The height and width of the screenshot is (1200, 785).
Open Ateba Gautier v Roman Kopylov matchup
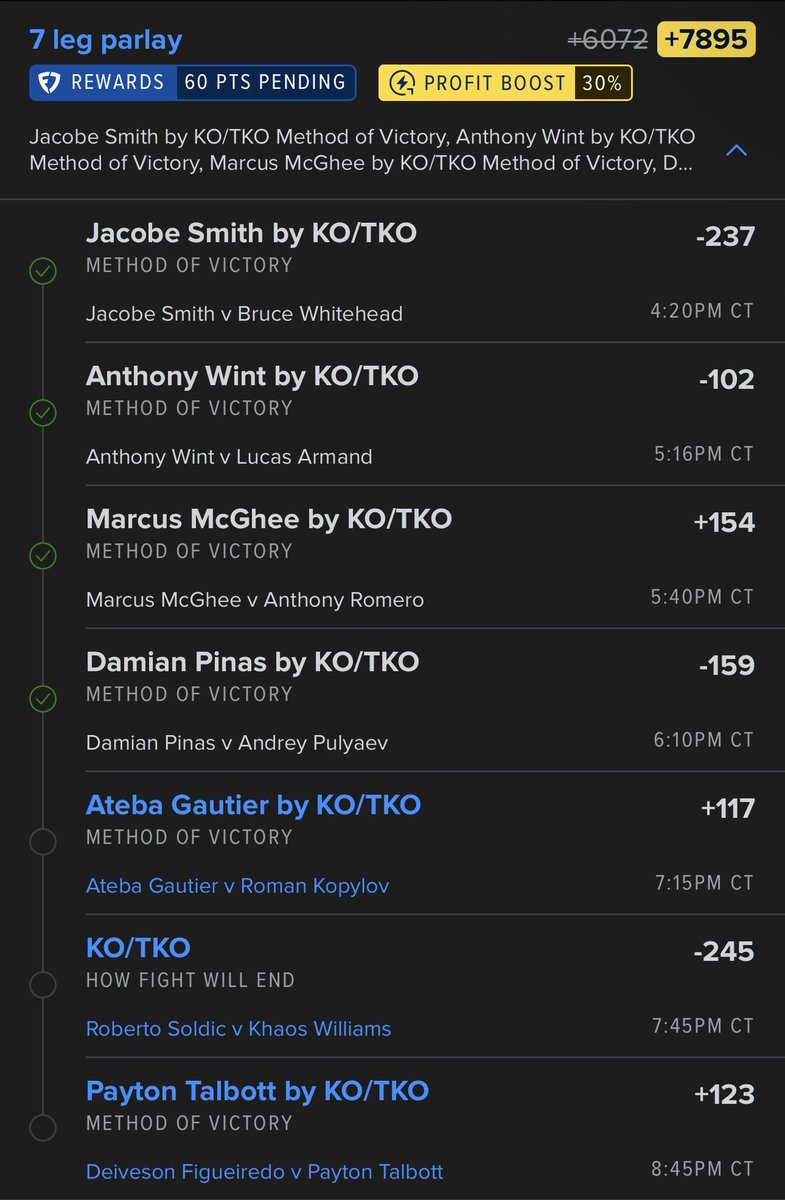click(x=238, y=886)
